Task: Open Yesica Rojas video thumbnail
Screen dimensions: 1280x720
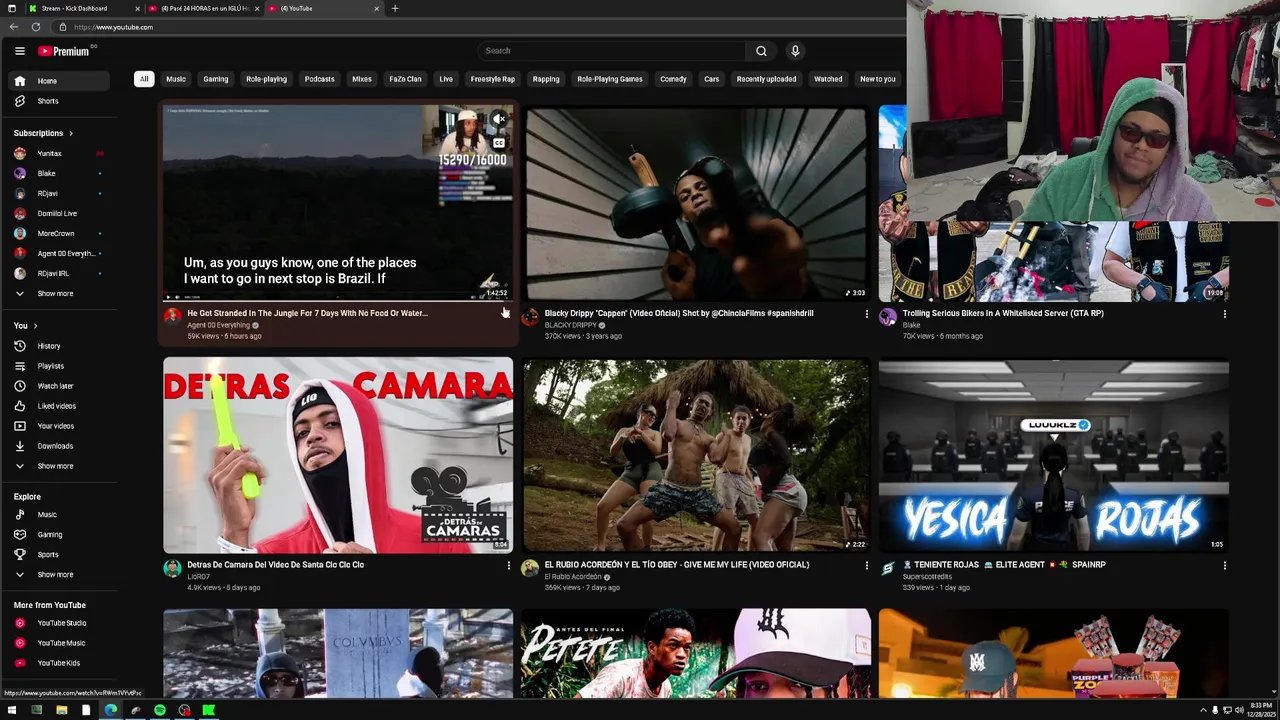Action: click(x=1054, y=455)
